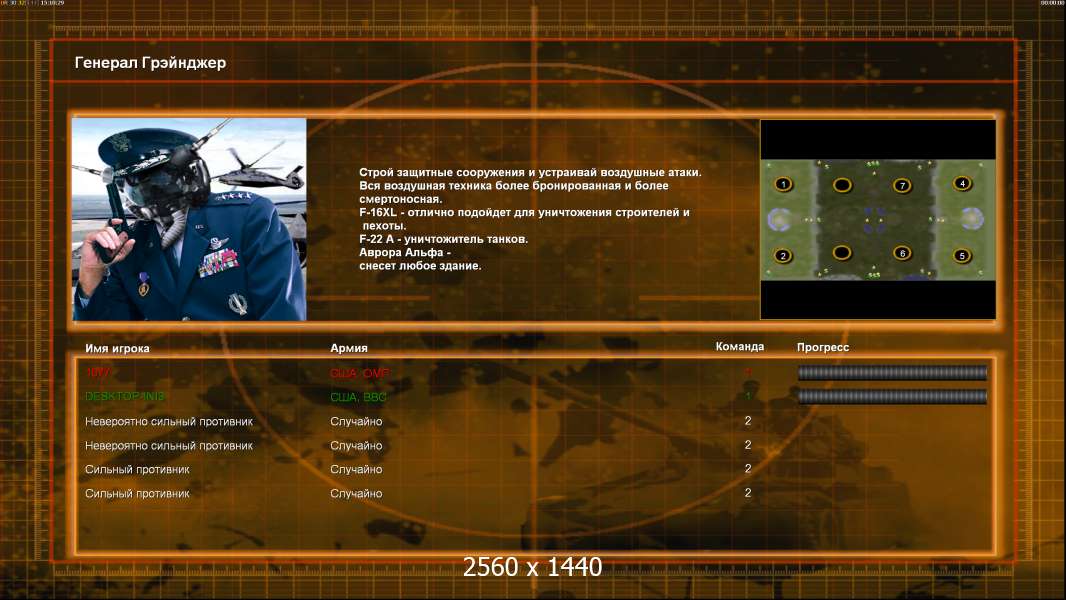Screen dimensions: 1066x600
Task: Click the 'Прогресс' column header
Action: click(823, 347)
